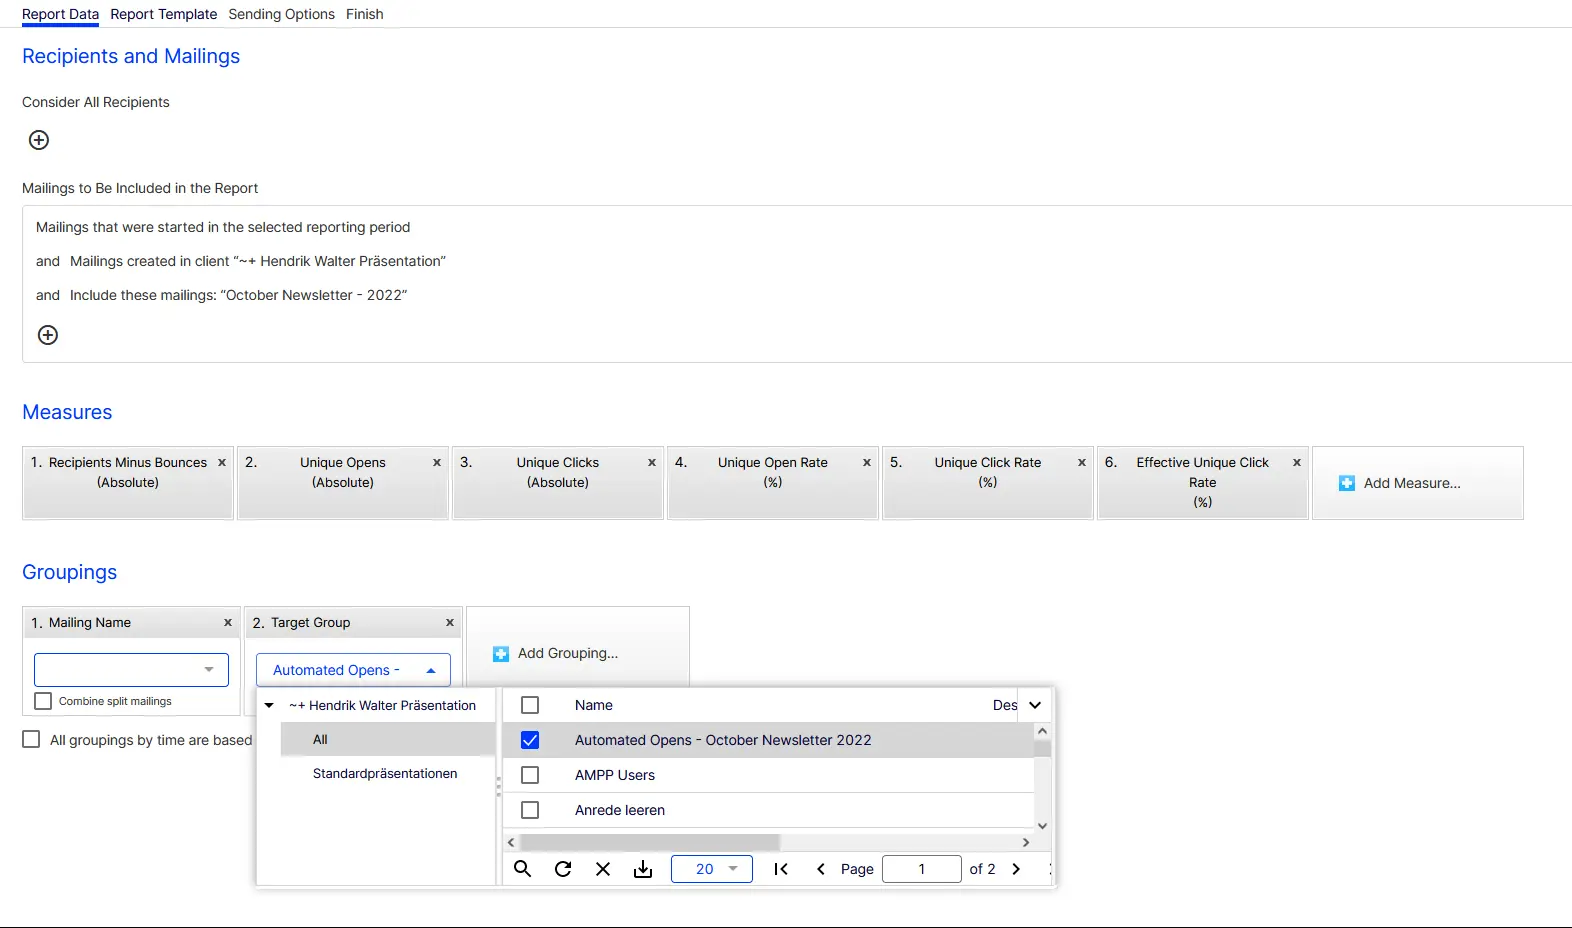Click the Add Grouping plus icon

coord(501,654)
